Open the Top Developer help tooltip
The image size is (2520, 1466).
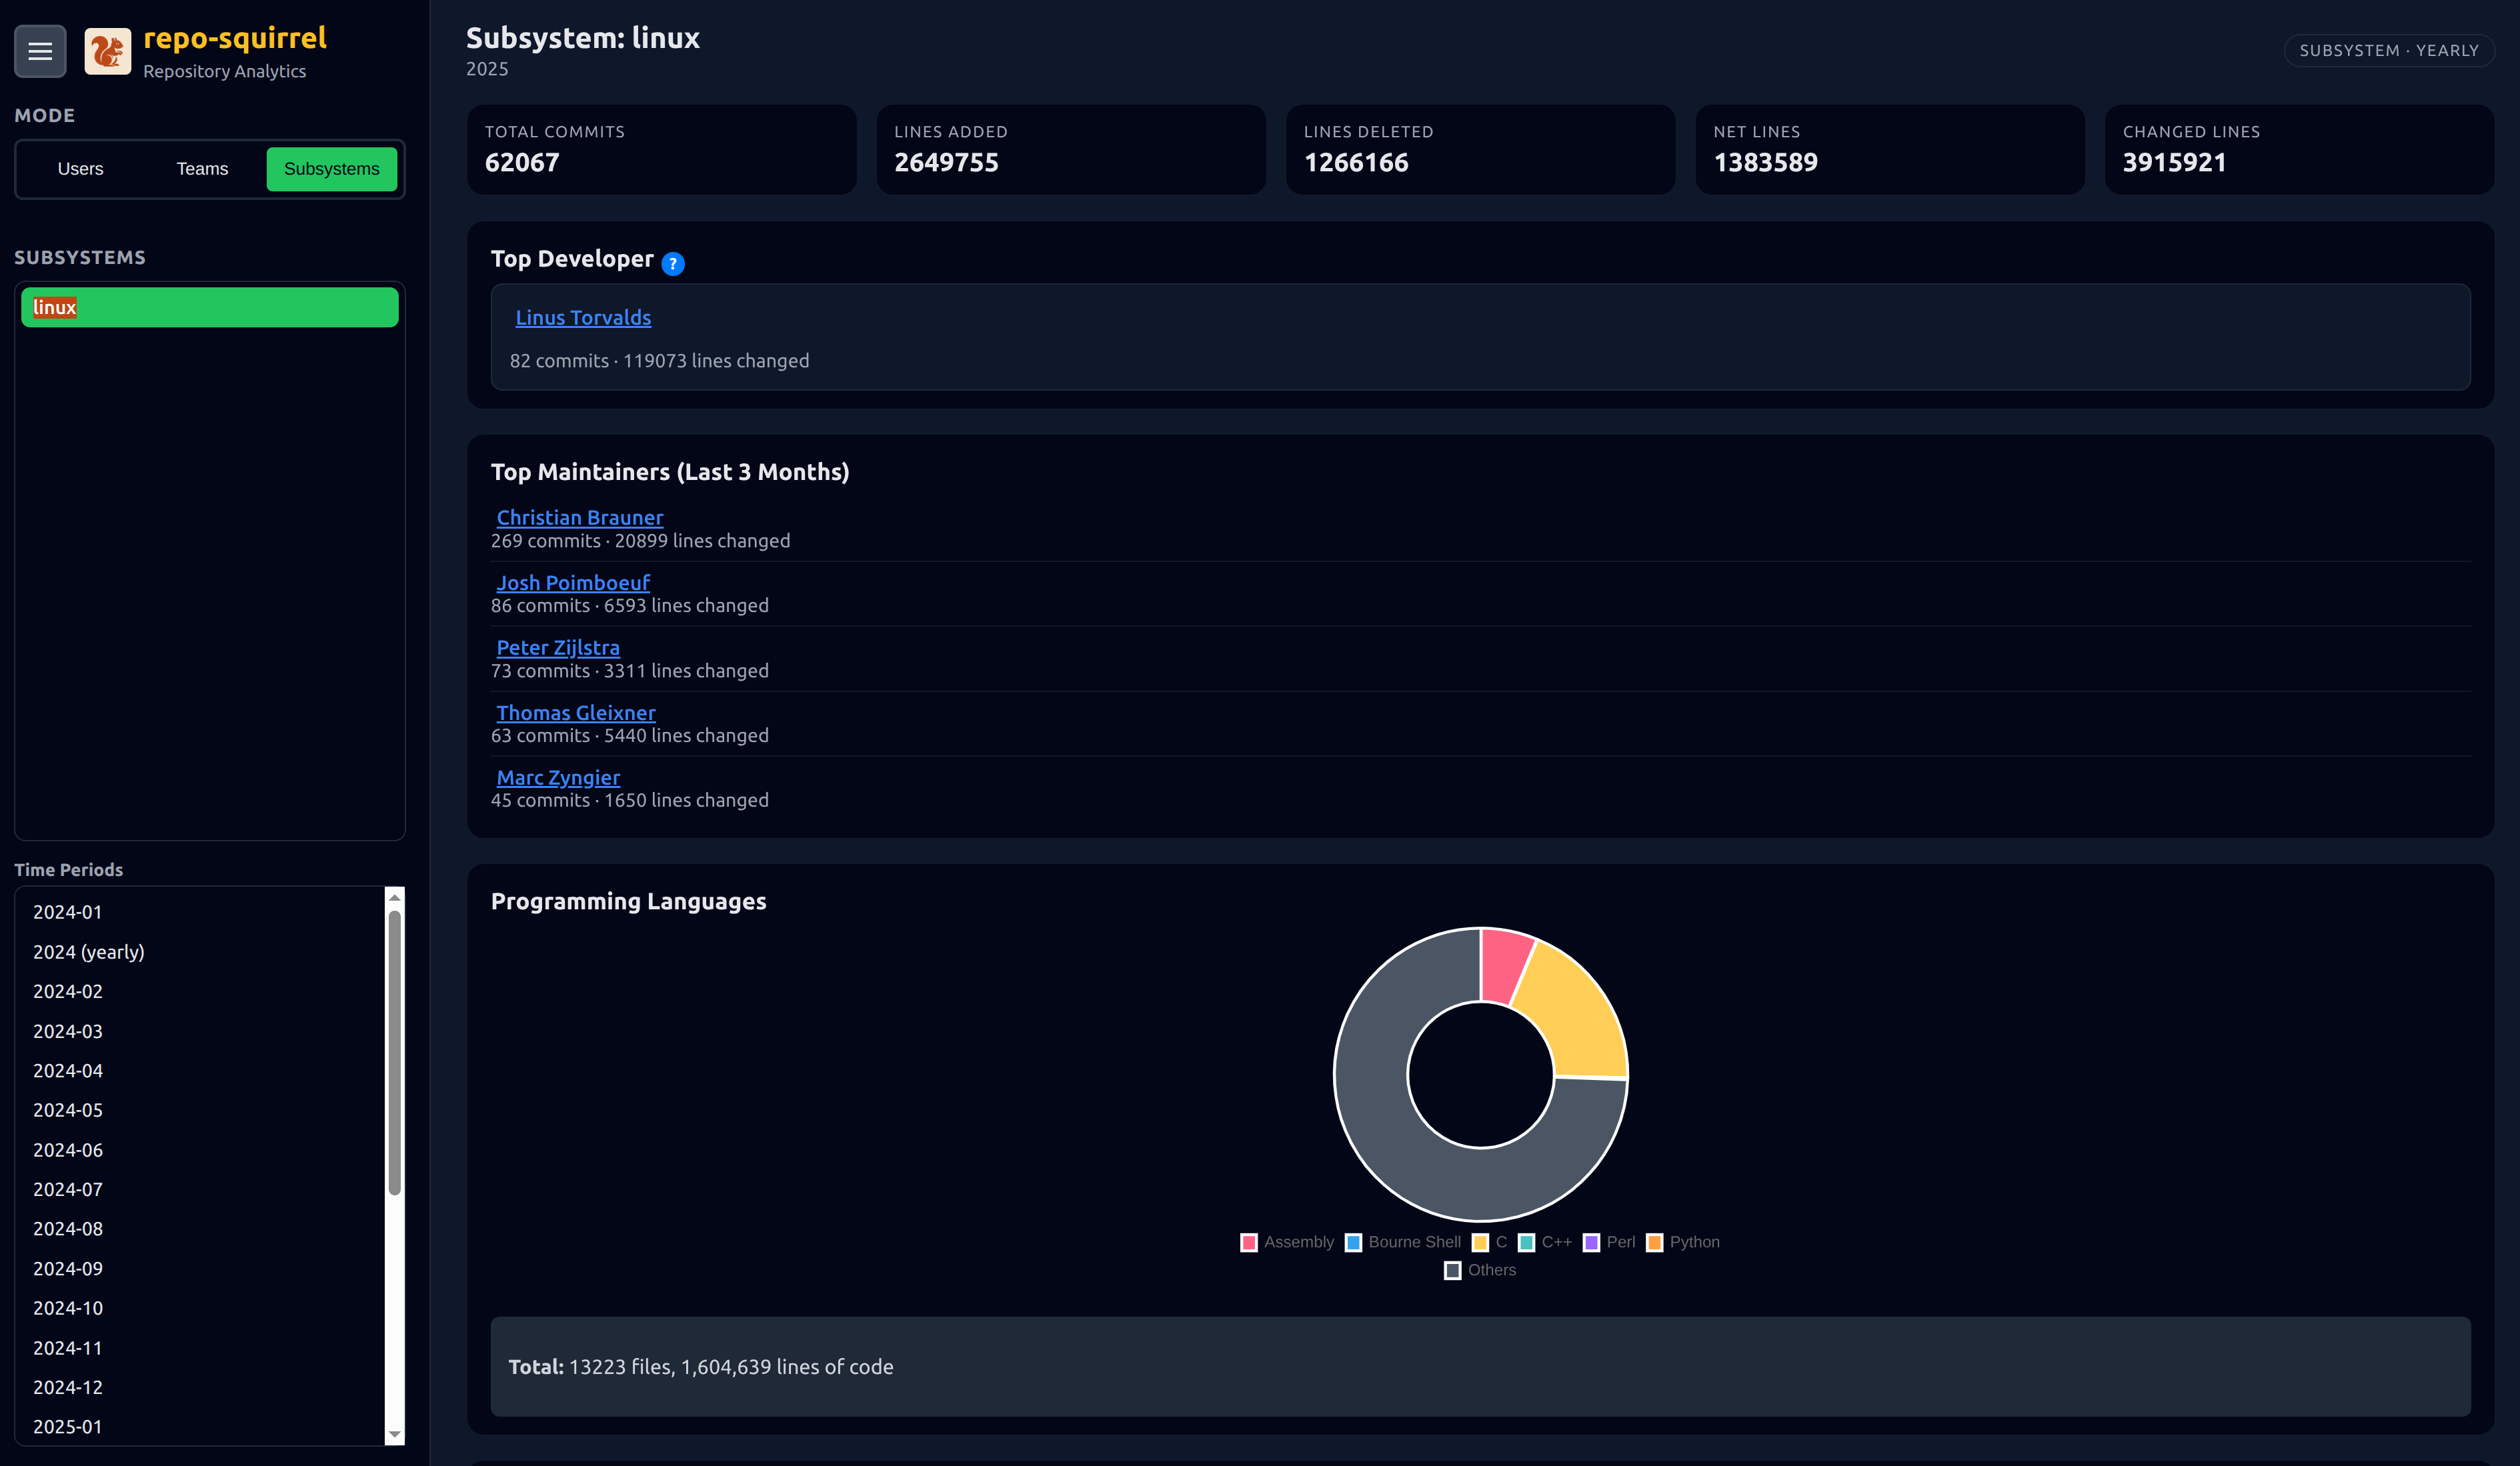point(673,264)
